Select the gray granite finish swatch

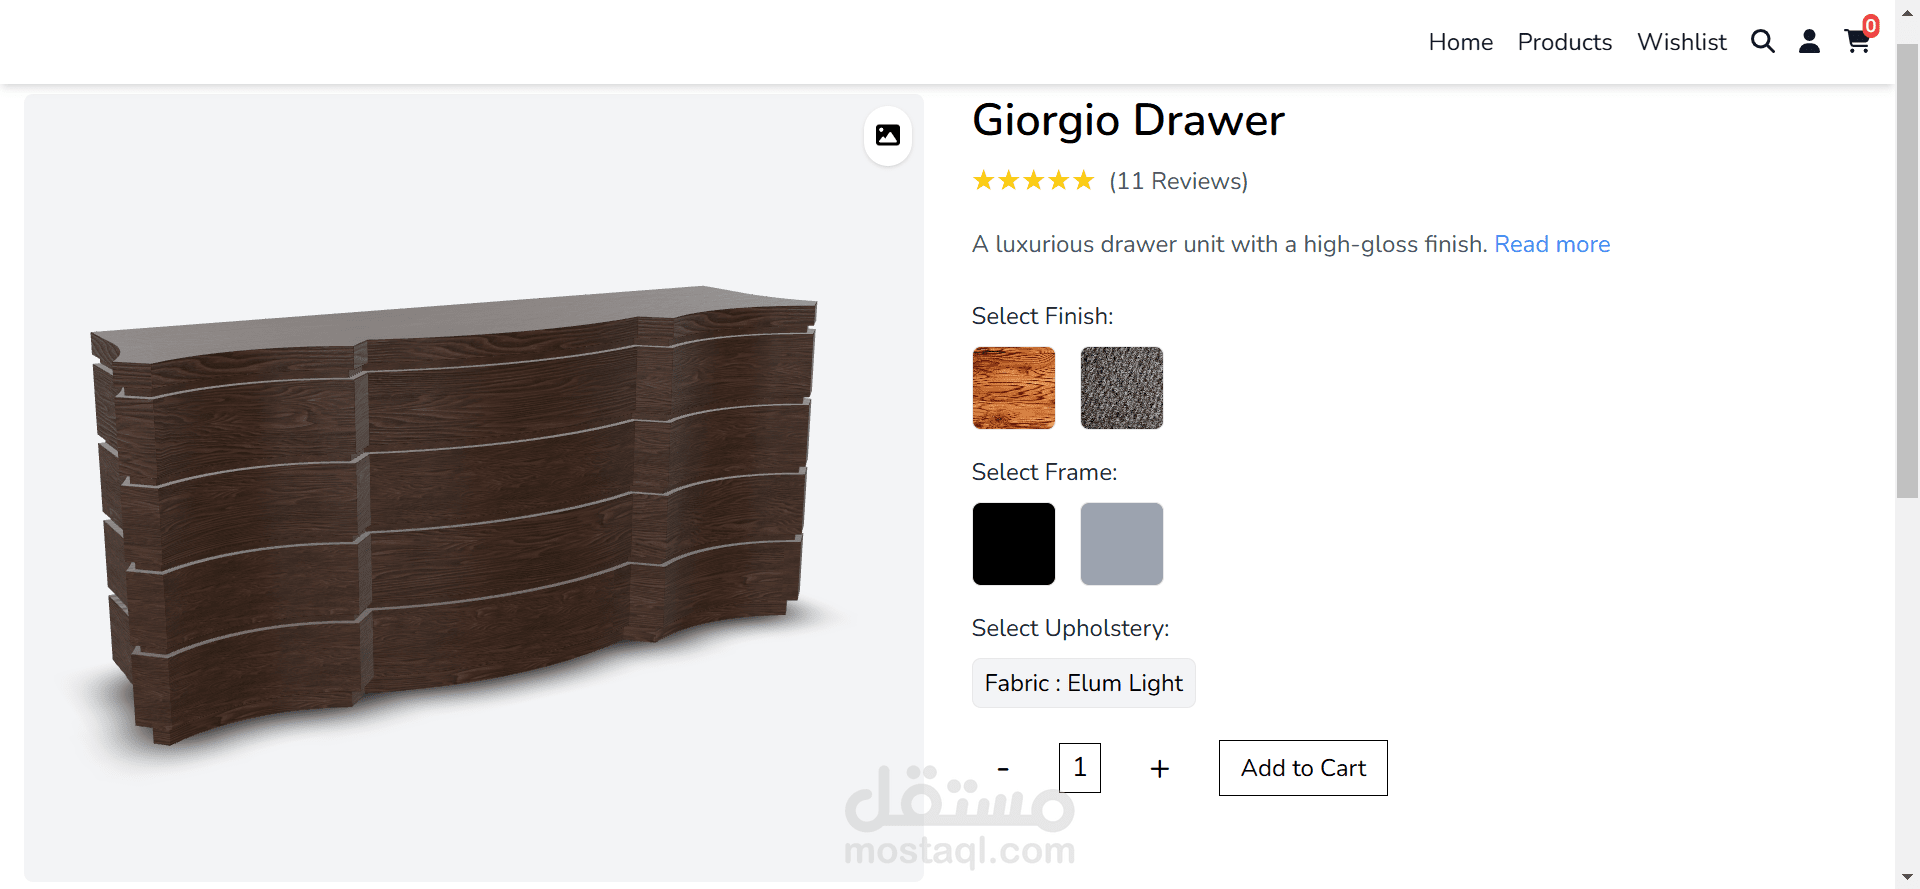tap(1122, 388)
